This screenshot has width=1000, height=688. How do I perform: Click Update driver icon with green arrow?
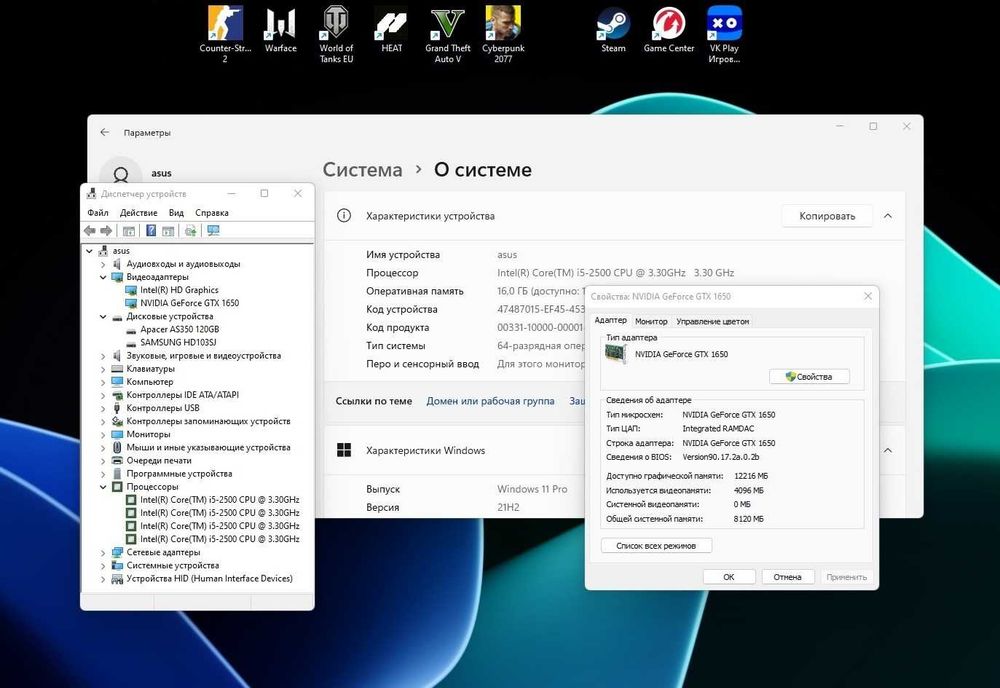point(190,231)
